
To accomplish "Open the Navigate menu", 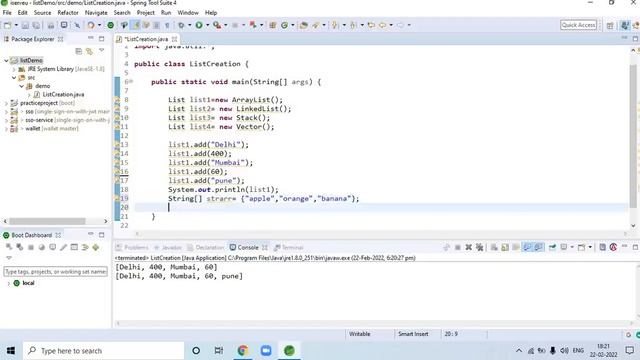I will [96, 13].
